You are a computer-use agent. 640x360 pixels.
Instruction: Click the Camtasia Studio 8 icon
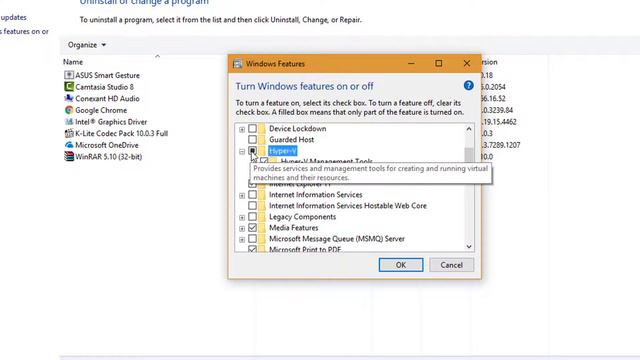click(x=69, y=87)
